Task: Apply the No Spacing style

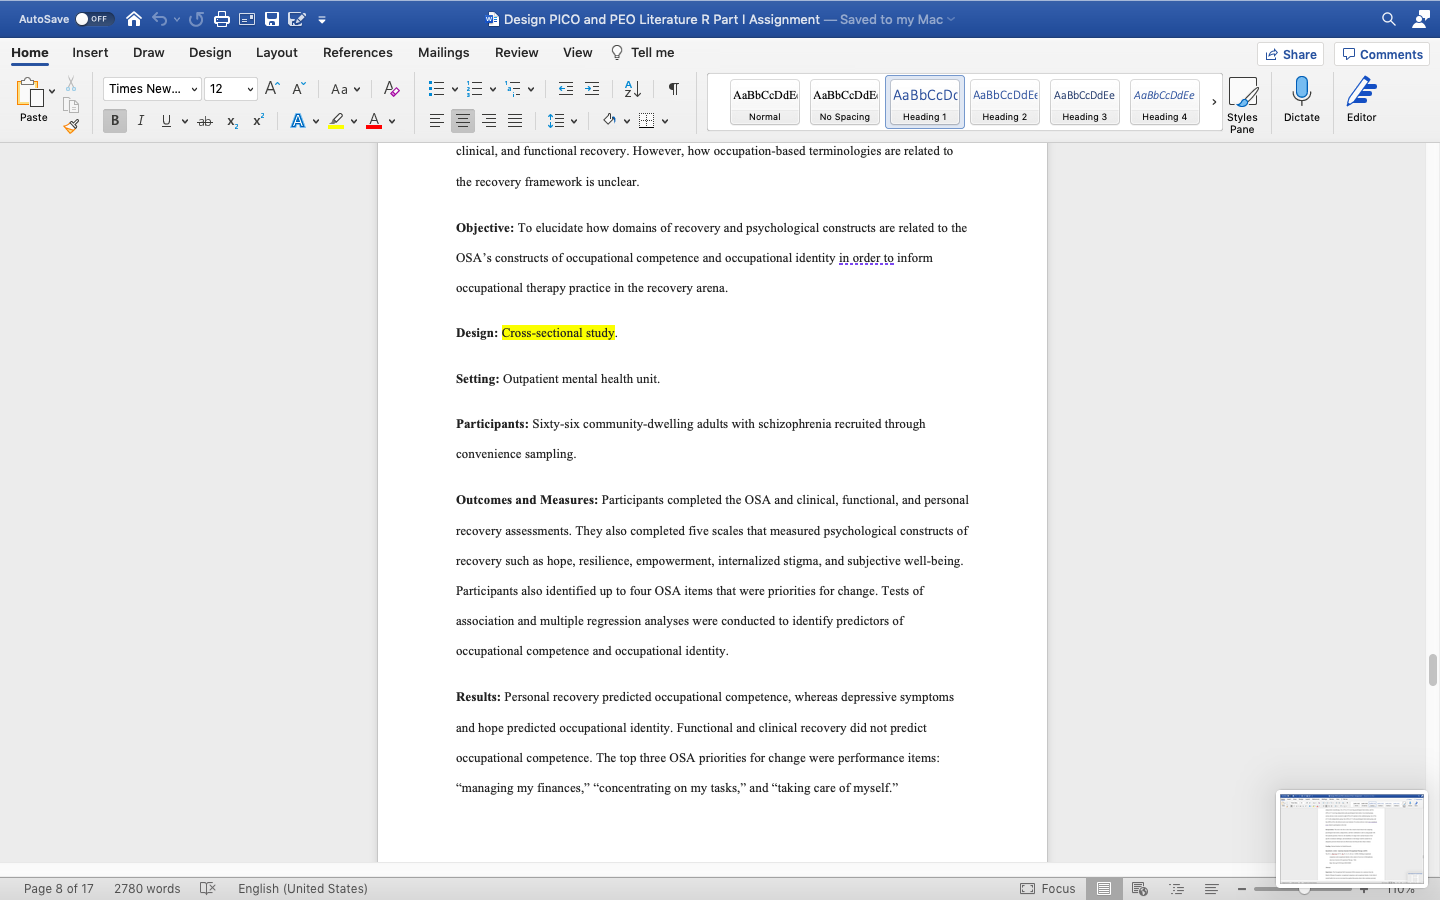Action: 845,102
